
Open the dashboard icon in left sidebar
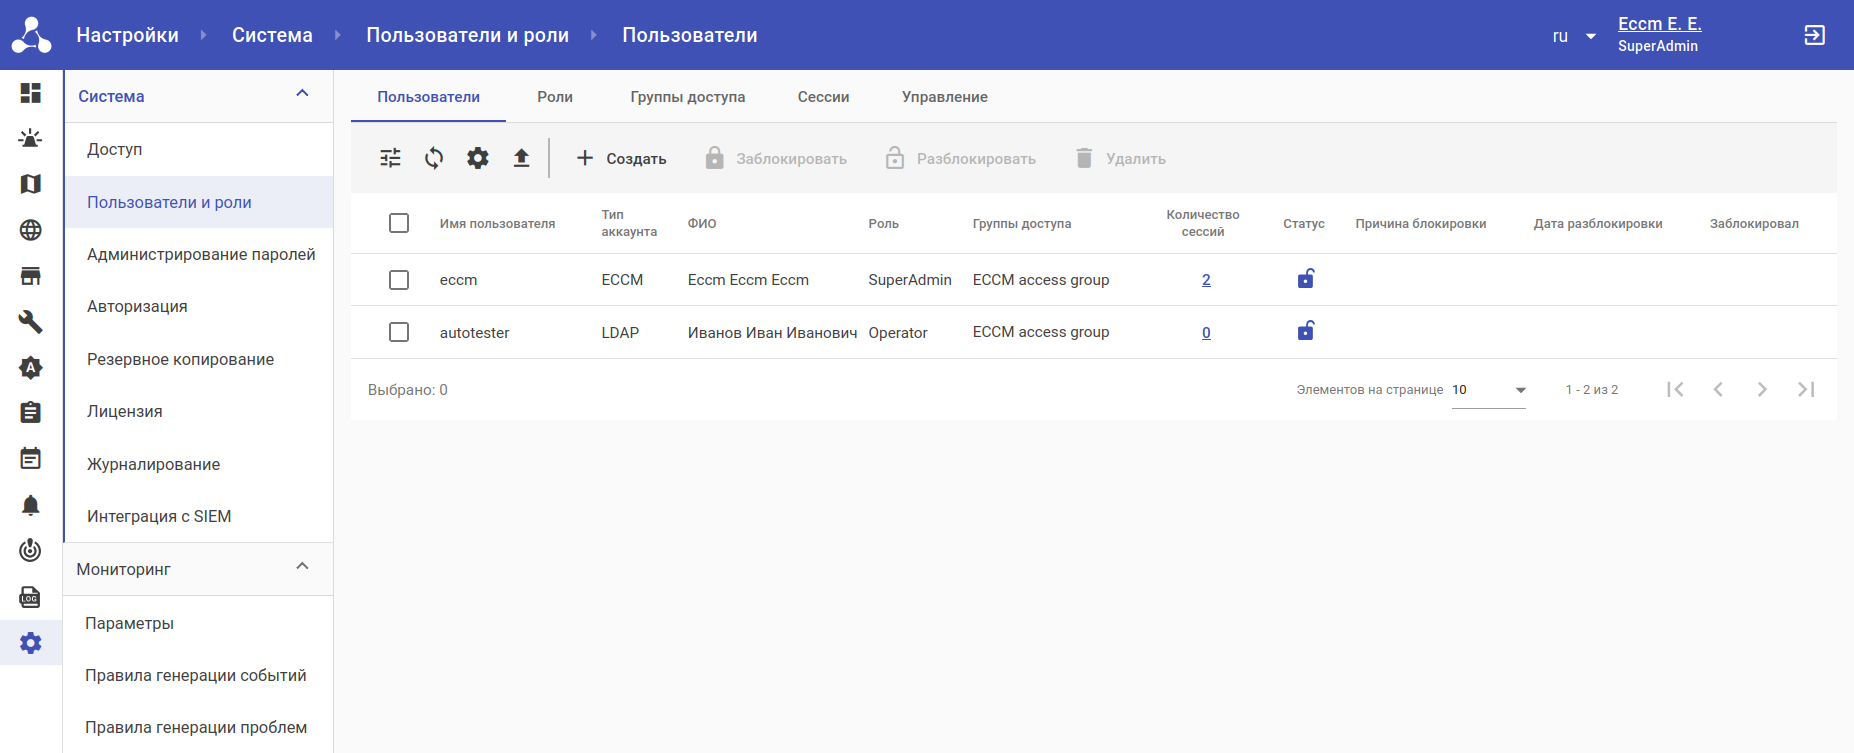(31, 93)
